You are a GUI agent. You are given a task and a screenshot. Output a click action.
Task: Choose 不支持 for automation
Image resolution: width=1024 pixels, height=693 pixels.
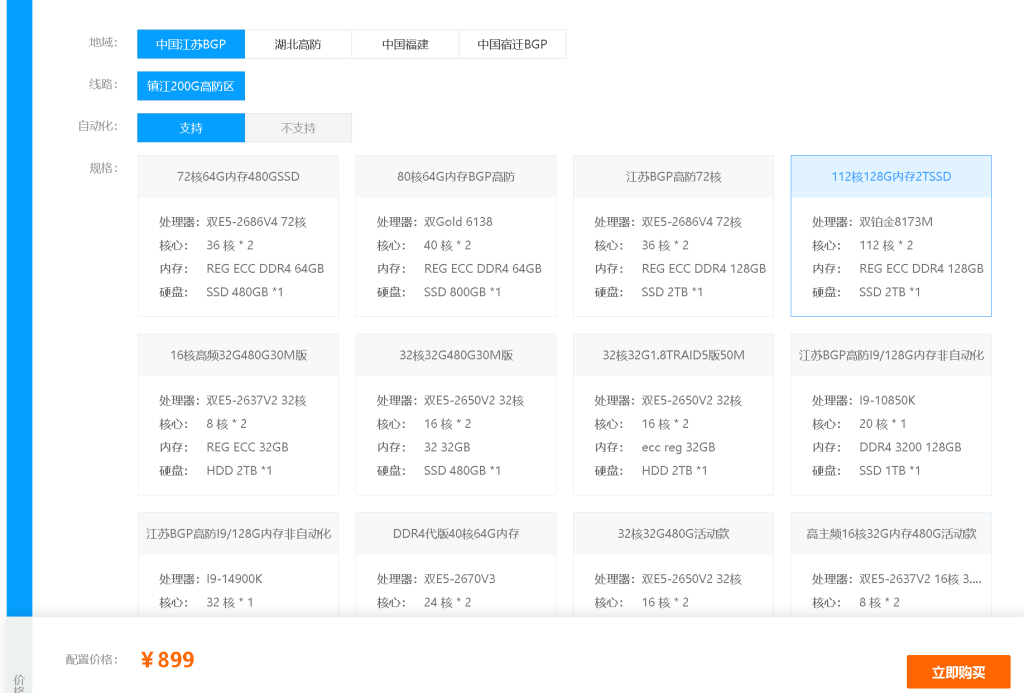click(x=298, y=128)
